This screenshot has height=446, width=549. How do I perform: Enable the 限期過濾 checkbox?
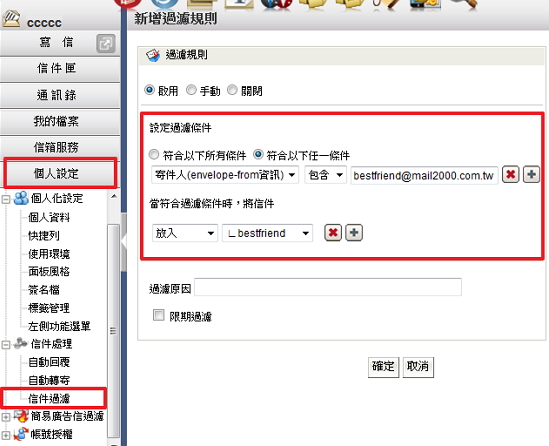tap(159, 315)
